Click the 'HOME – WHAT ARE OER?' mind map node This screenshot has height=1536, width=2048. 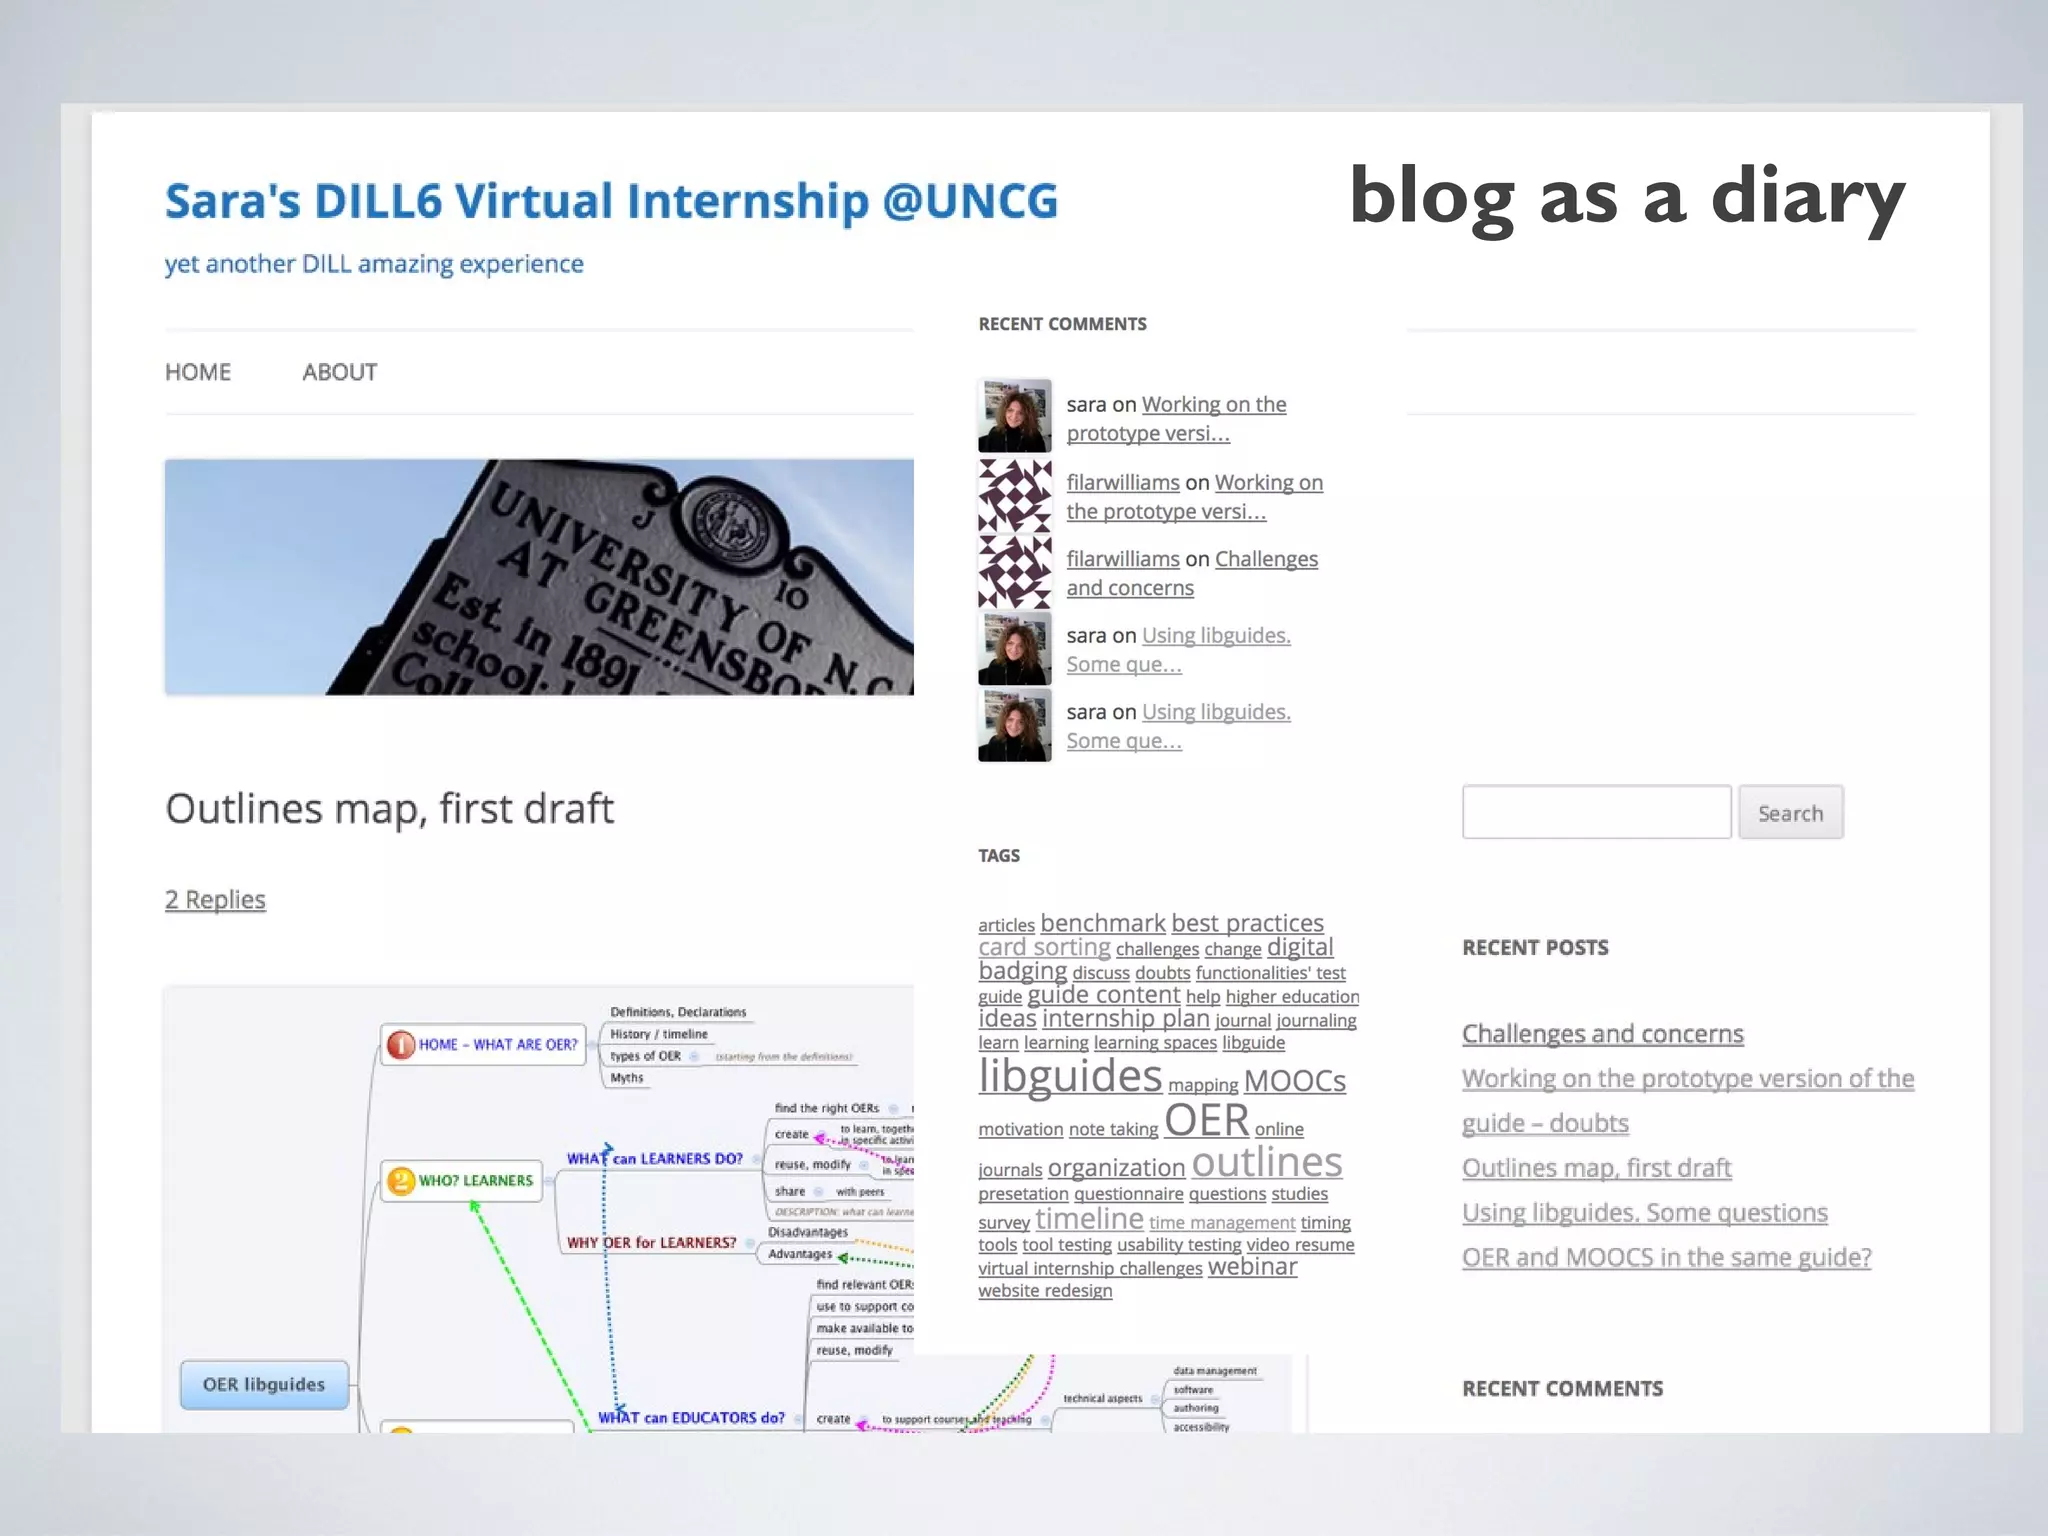[482, 1044]
